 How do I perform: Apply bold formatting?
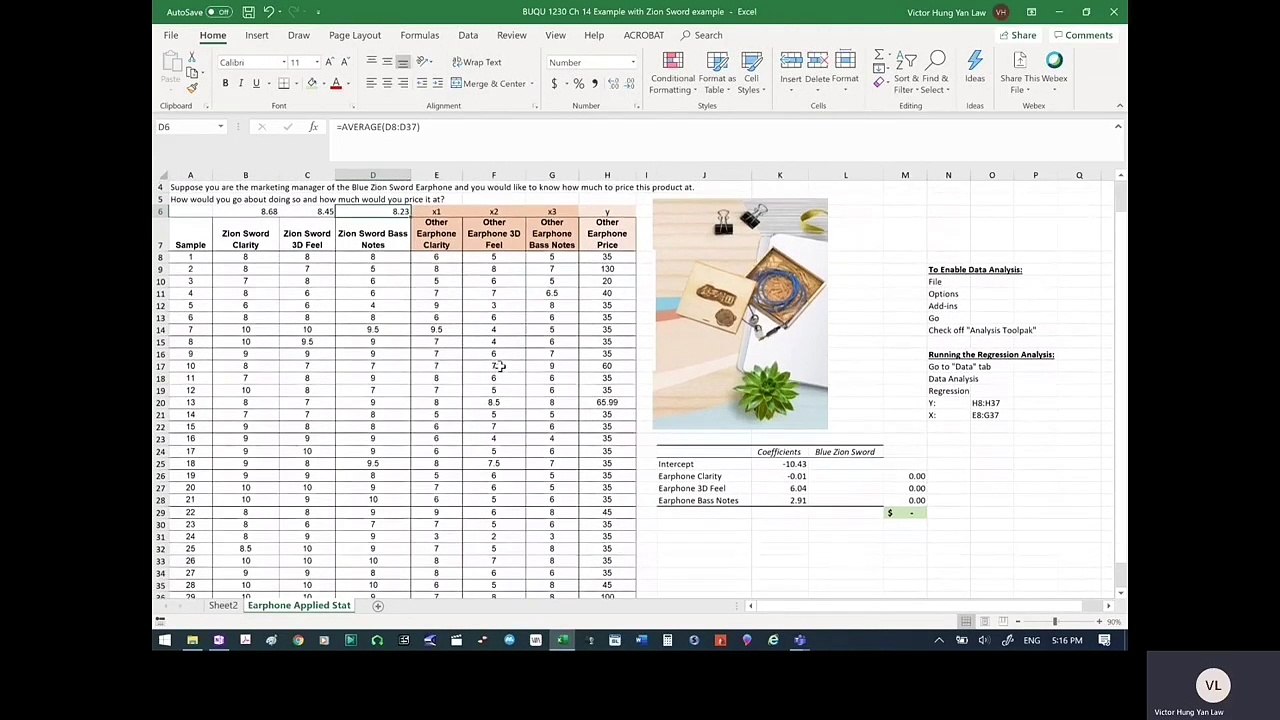pyautogui.click(x=225, y=83)
